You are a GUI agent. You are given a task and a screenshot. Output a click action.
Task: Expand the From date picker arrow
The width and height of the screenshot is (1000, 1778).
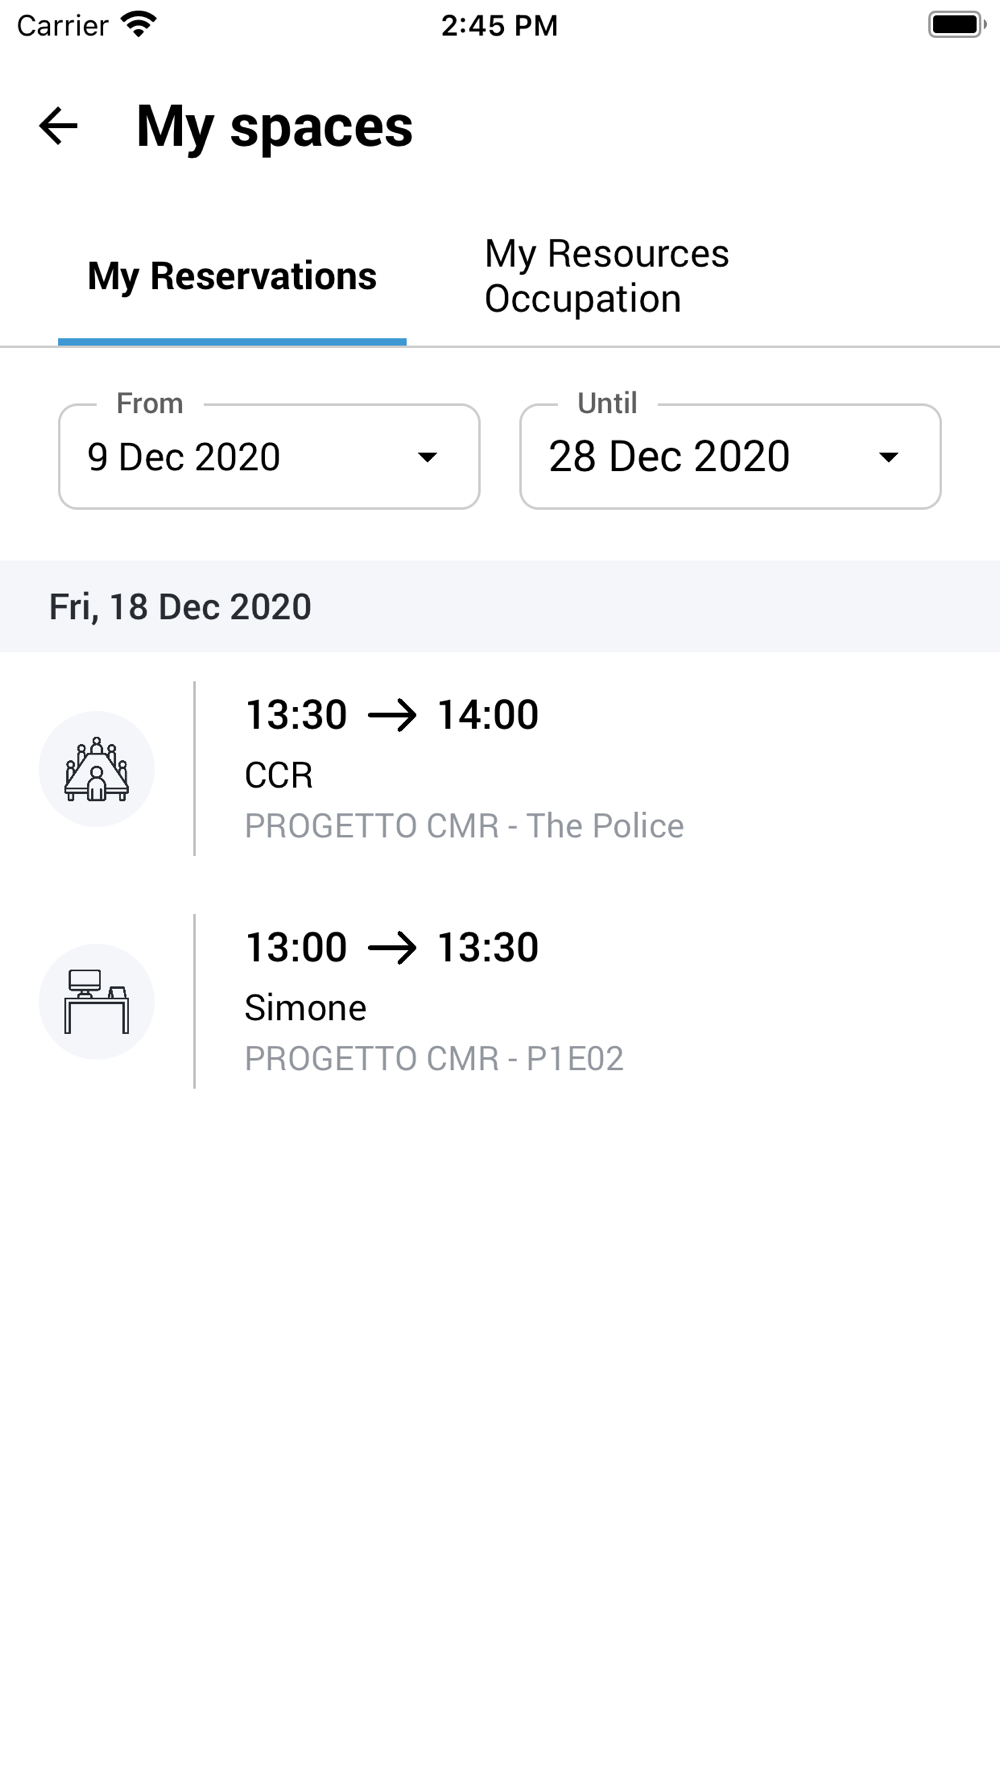click(x=427, y=458)
